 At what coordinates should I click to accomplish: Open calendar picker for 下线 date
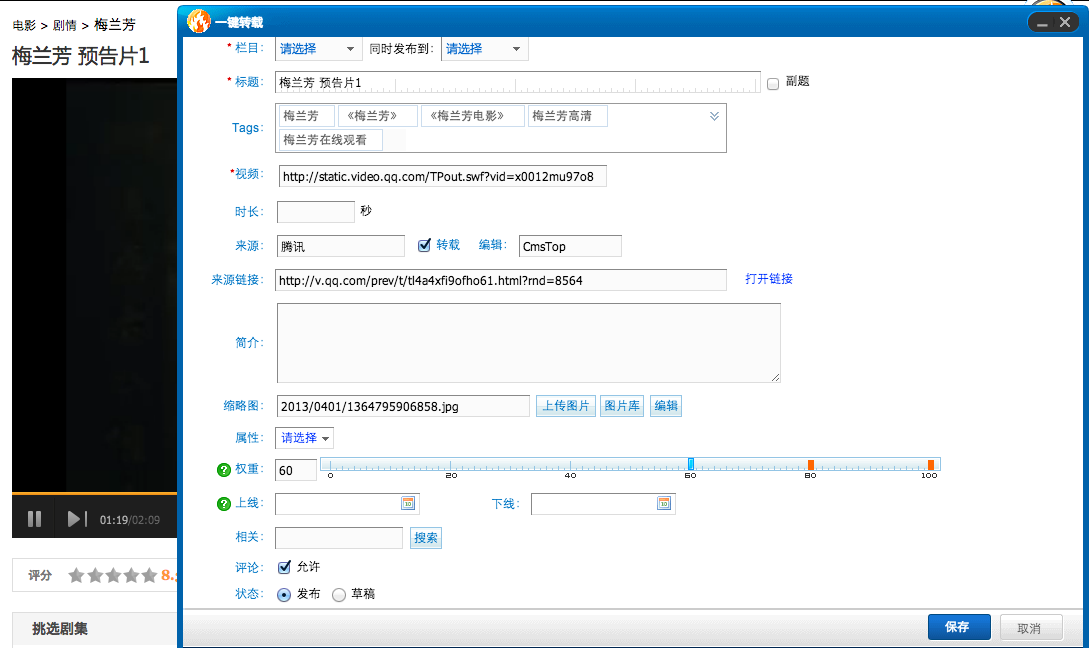[664, 504]
